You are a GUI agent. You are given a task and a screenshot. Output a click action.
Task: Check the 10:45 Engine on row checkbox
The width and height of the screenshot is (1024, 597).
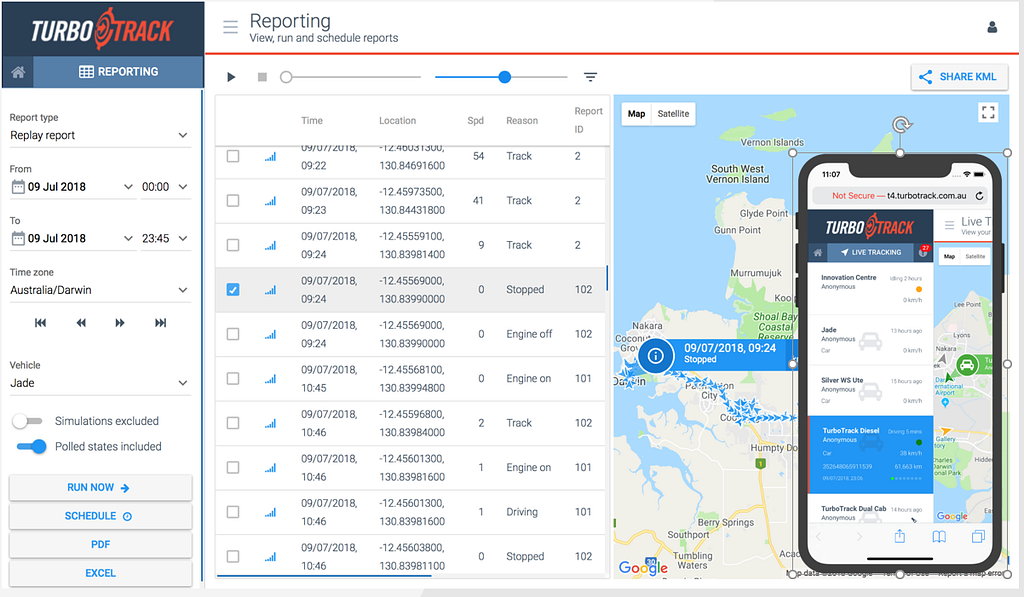[x=232, y=378]
